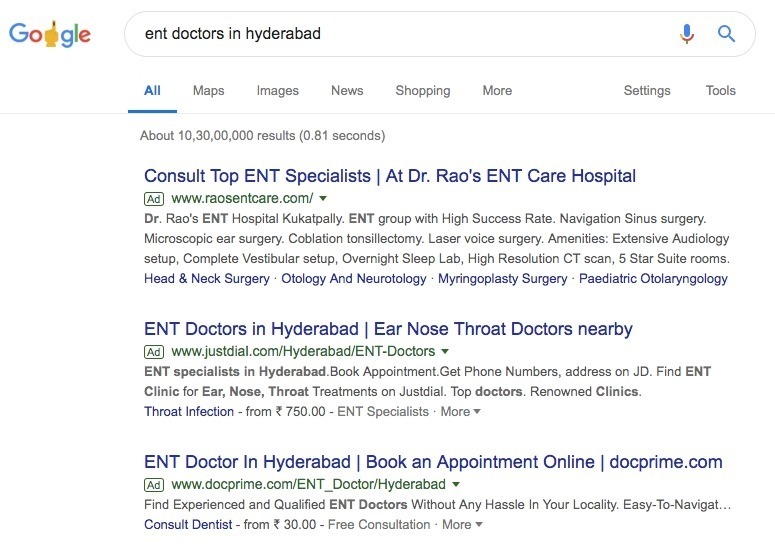Switch to the Images tab
This screenshot has height=548, width=775.
point(278,91)
